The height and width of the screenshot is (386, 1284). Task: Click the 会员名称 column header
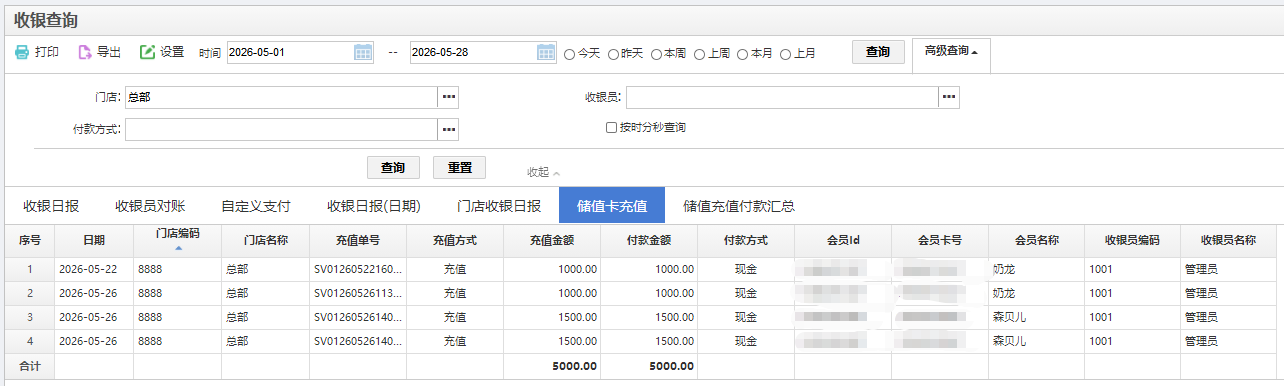click(1037, 240)
